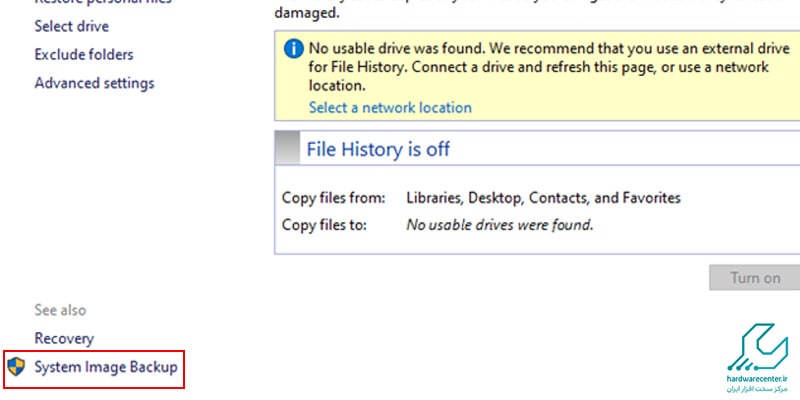Click the yellow No usable drive warning message

[549, 67]
